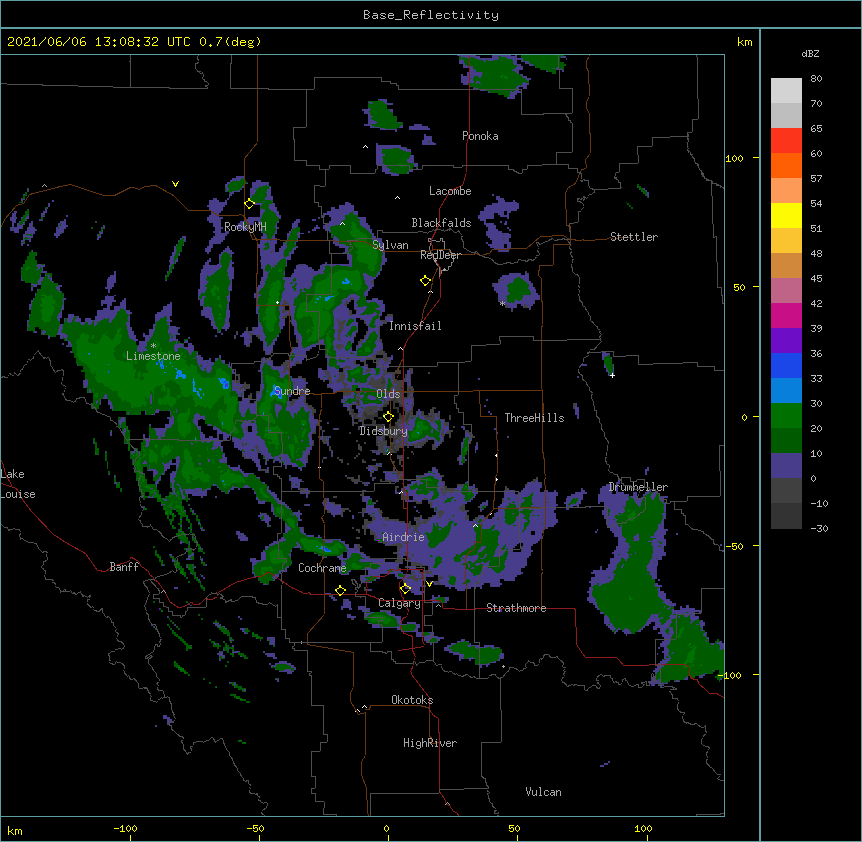Click the 100 tick on right axis
The height and width of the screenshot is (842, 862).
pos(734,158)
